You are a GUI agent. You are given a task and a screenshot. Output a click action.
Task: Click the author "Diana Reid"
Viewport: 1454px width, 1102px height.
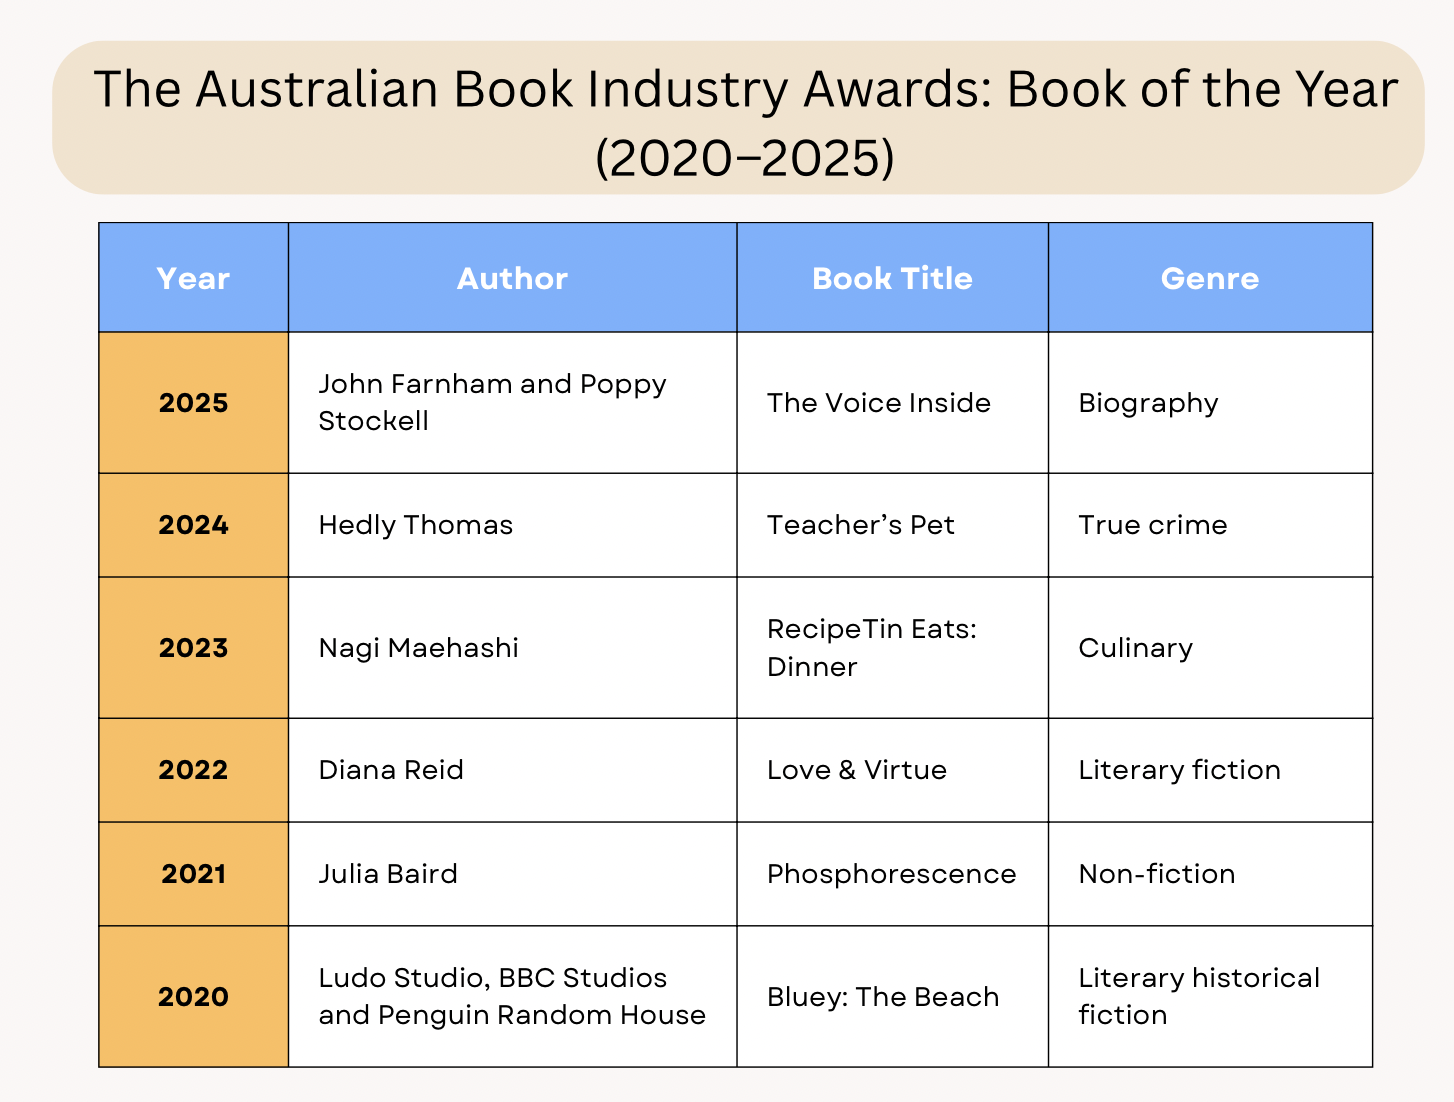click(391, 770)
